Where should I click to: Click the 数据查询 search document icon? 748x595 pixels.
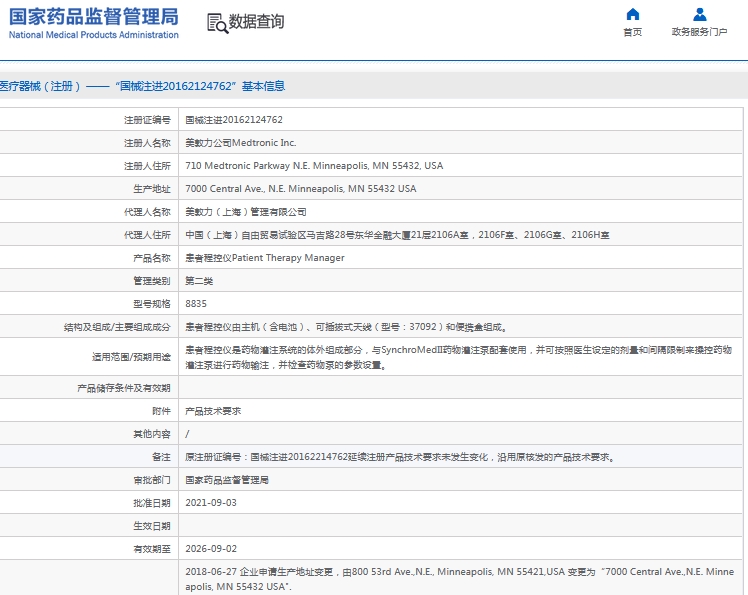pyautogui.click(x=217, y=23)
